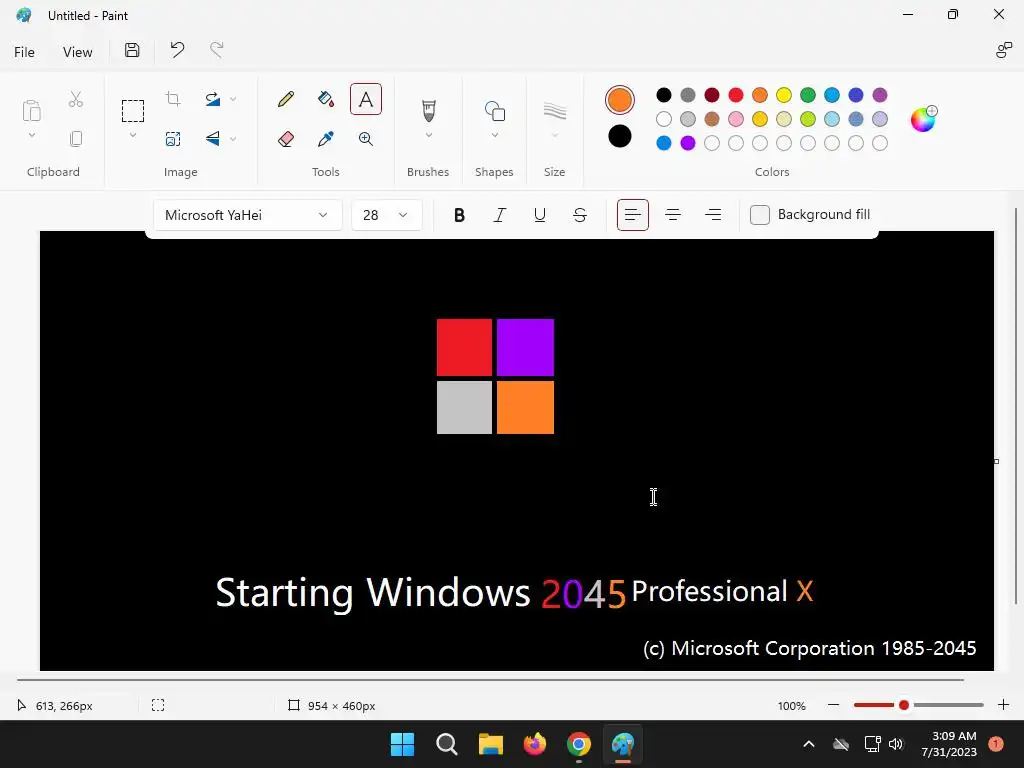This screenshot has height=768, width=1024.
Task: Click the selection size icon in status bar
Action: [x=158, y=705]
